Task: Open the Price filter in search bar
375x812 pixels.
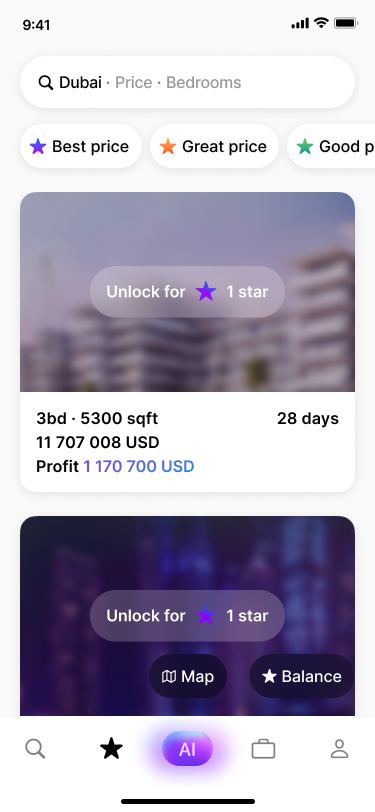Action: pyautogui.click(x=134, y=82)
